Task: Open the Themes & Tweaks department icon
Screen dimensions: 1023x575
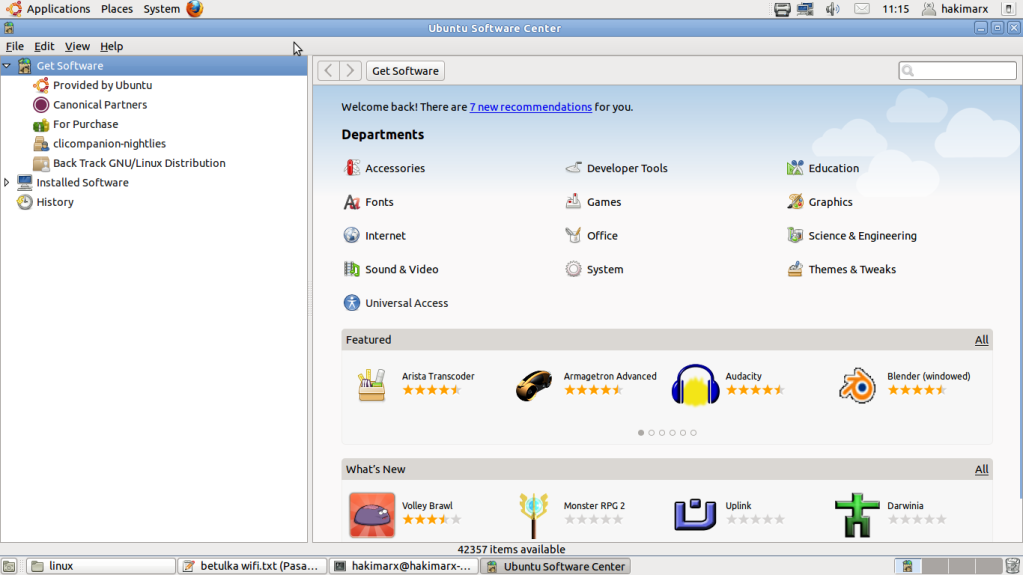Action: click(795, 269)
